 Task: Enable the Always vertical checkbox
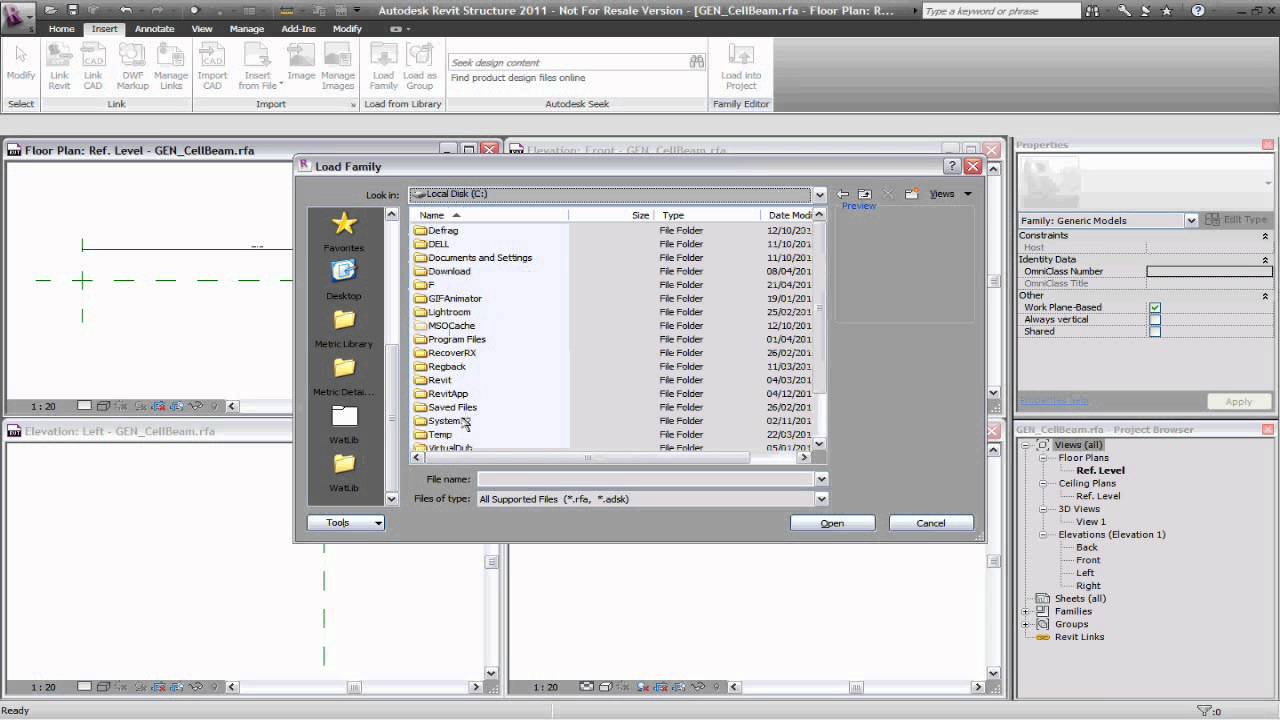tap(1155, 320)
